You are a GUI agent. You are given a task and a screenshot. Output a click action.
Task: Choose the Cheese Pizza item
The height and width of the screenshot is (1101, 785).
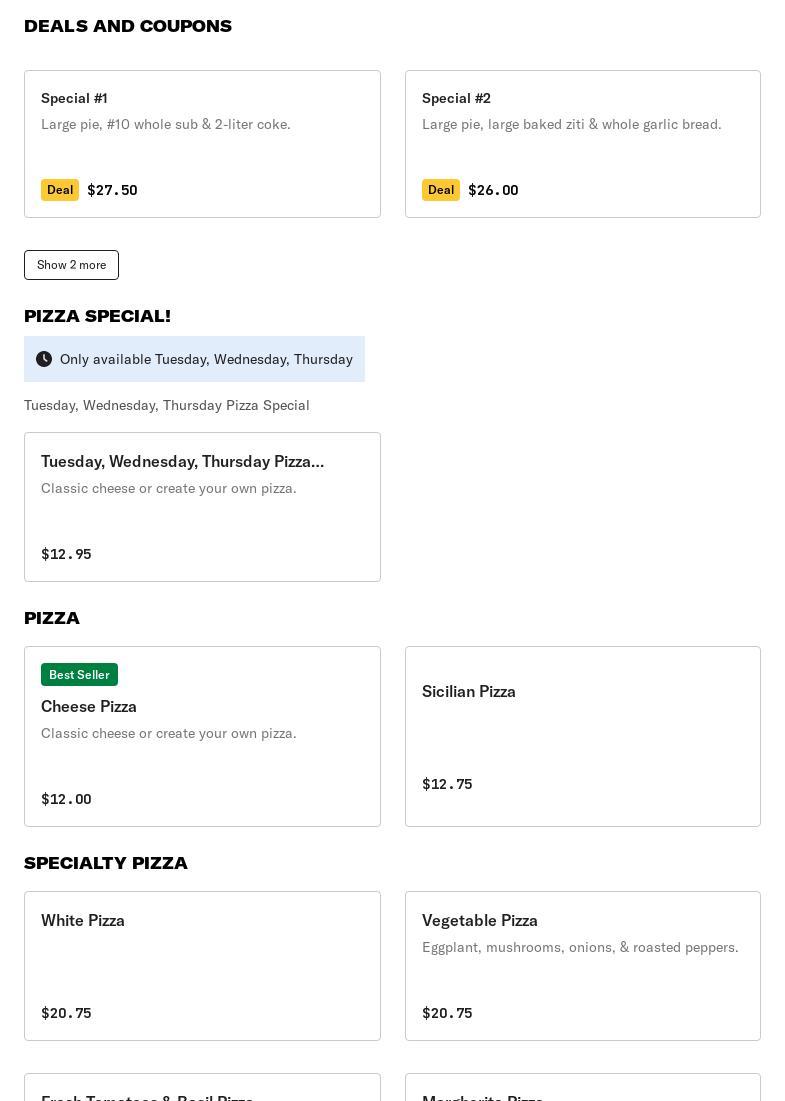(202, 737)
